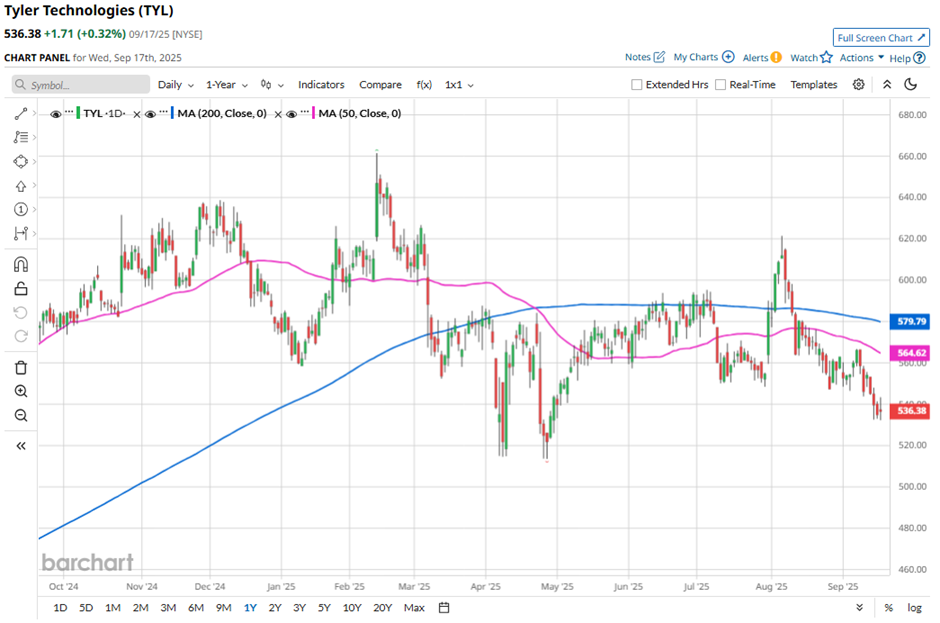Viewport: 940px width, 623px height.
Task: Select the 20Y time range
Action: [382, 607]
